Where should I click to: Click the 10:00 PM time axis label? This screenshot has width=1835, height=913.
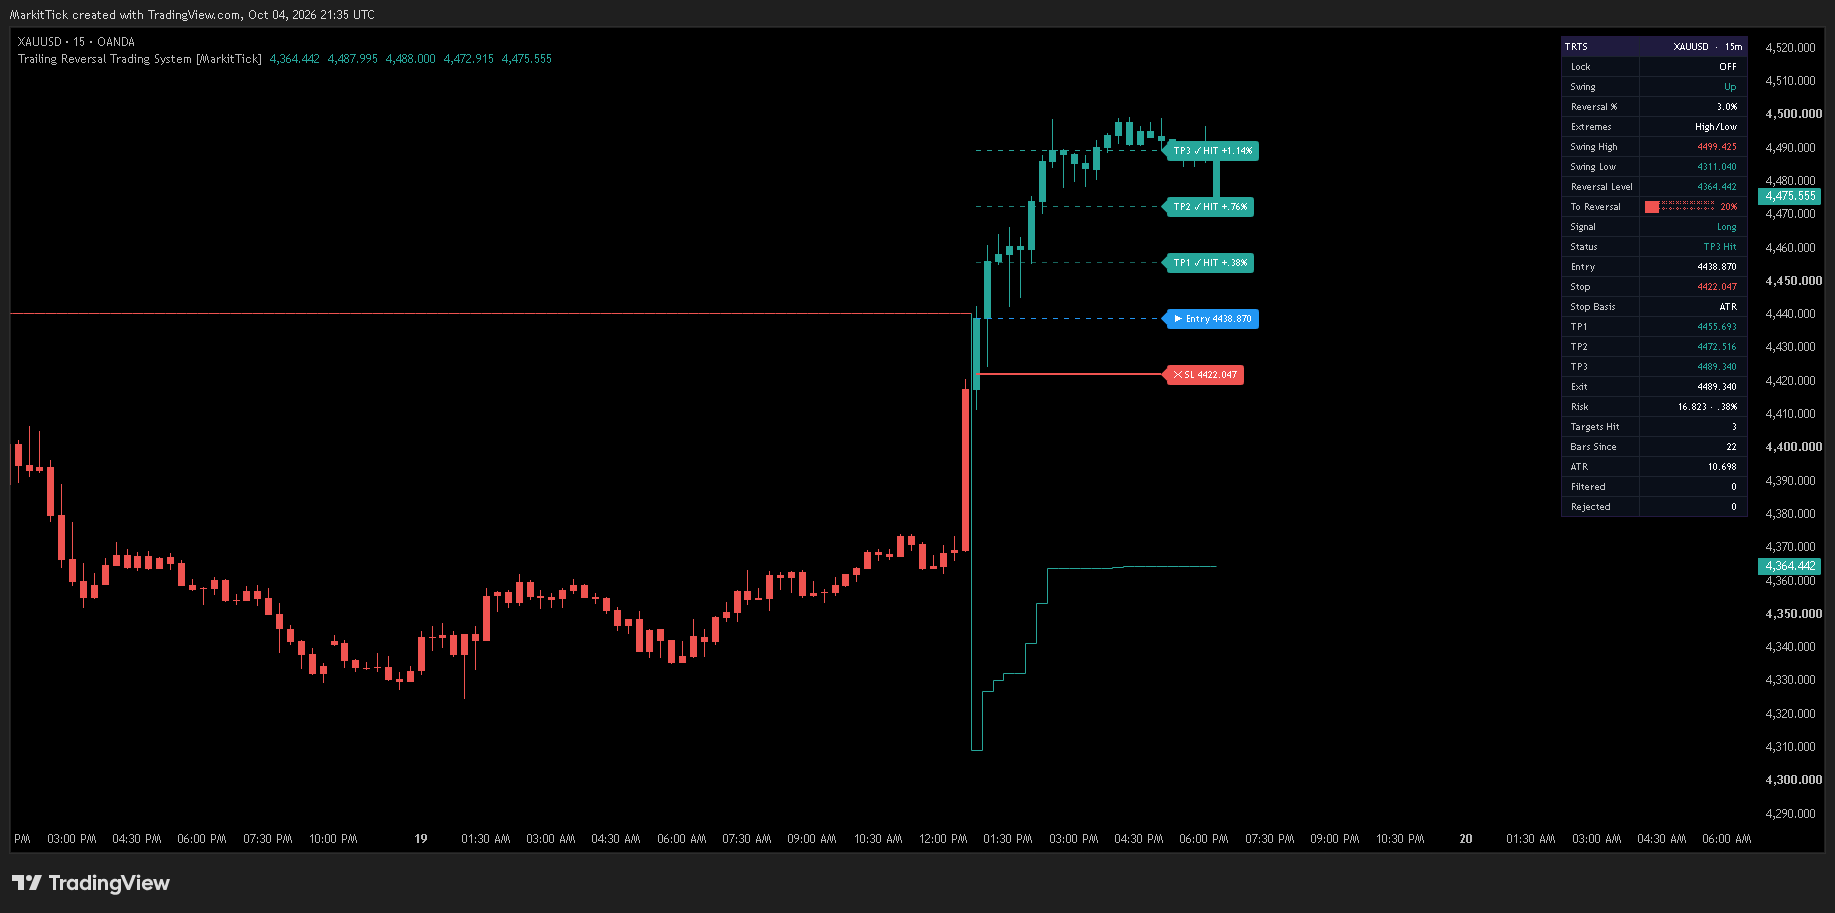tap(333, 839)
